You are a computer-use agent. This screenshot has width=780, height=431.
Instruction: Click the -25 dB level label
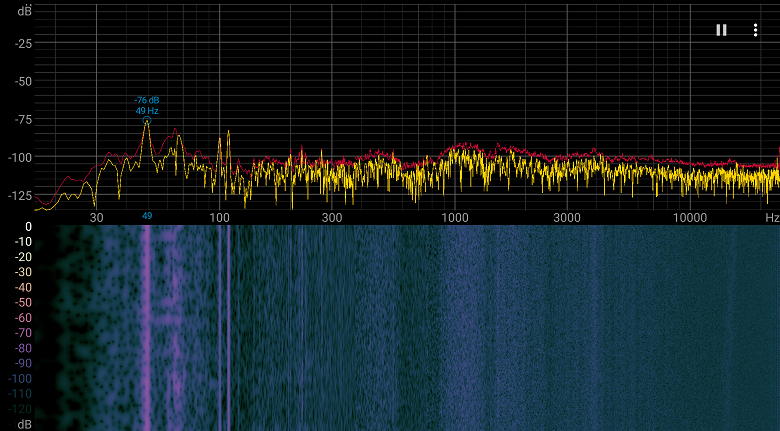[x=23, y=44]
